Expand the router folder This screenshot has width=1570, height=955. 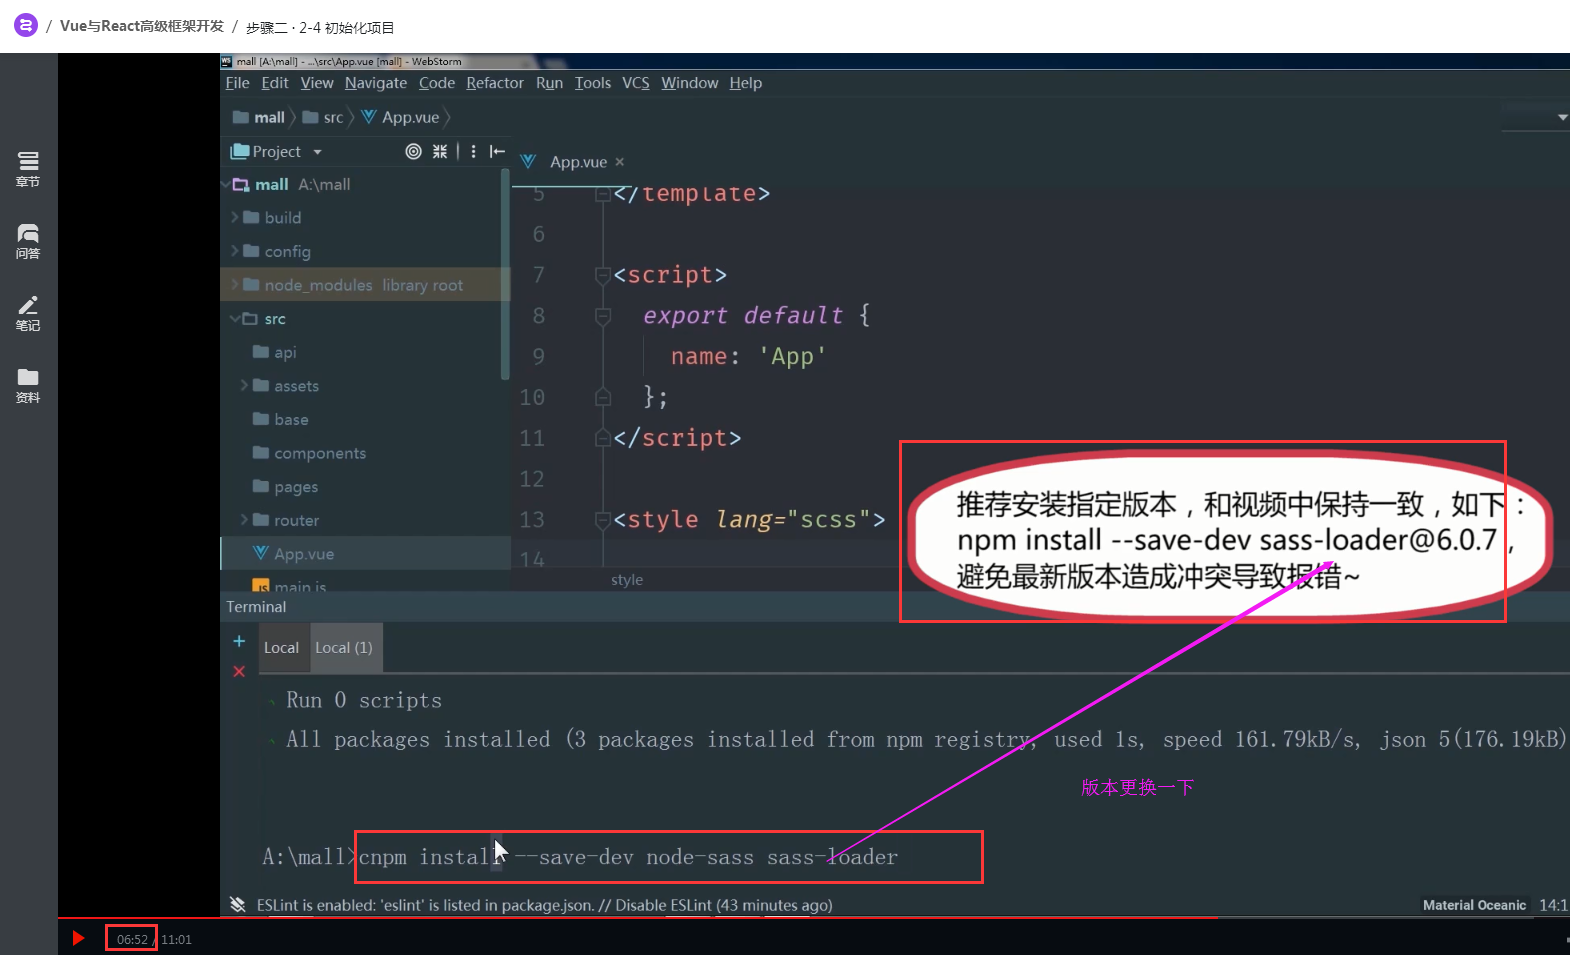(245, 520)
